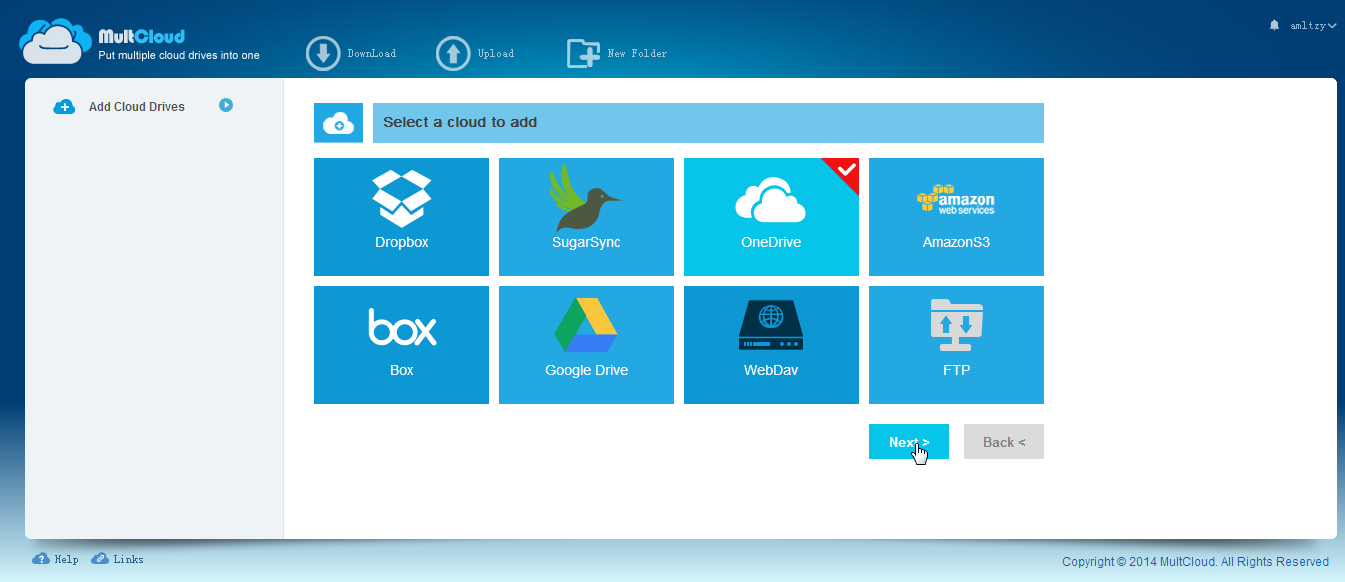Click the 'Select a cloud to add' heading

[460, 123]
